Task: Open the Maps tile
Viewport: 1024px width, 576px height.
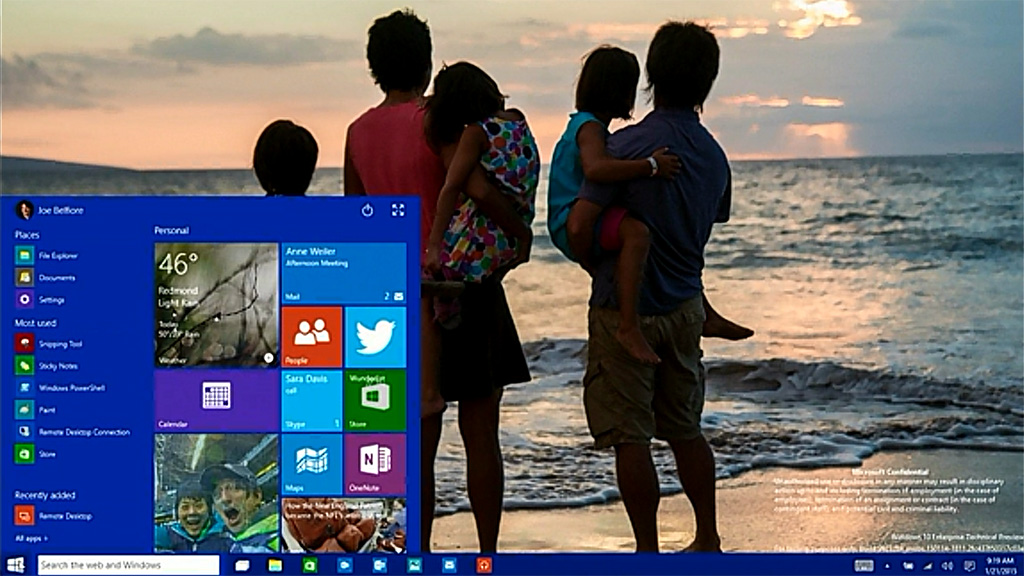Action: coord(312,464)
